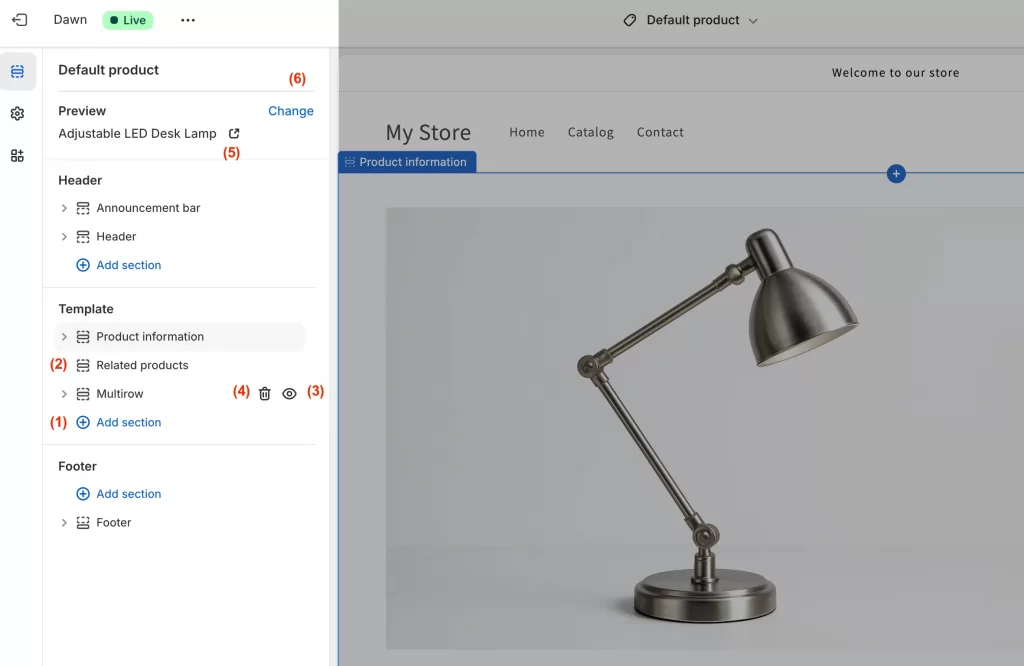Expand the Announcement bar section
The image size is (1024, 666).
[64, 208]
